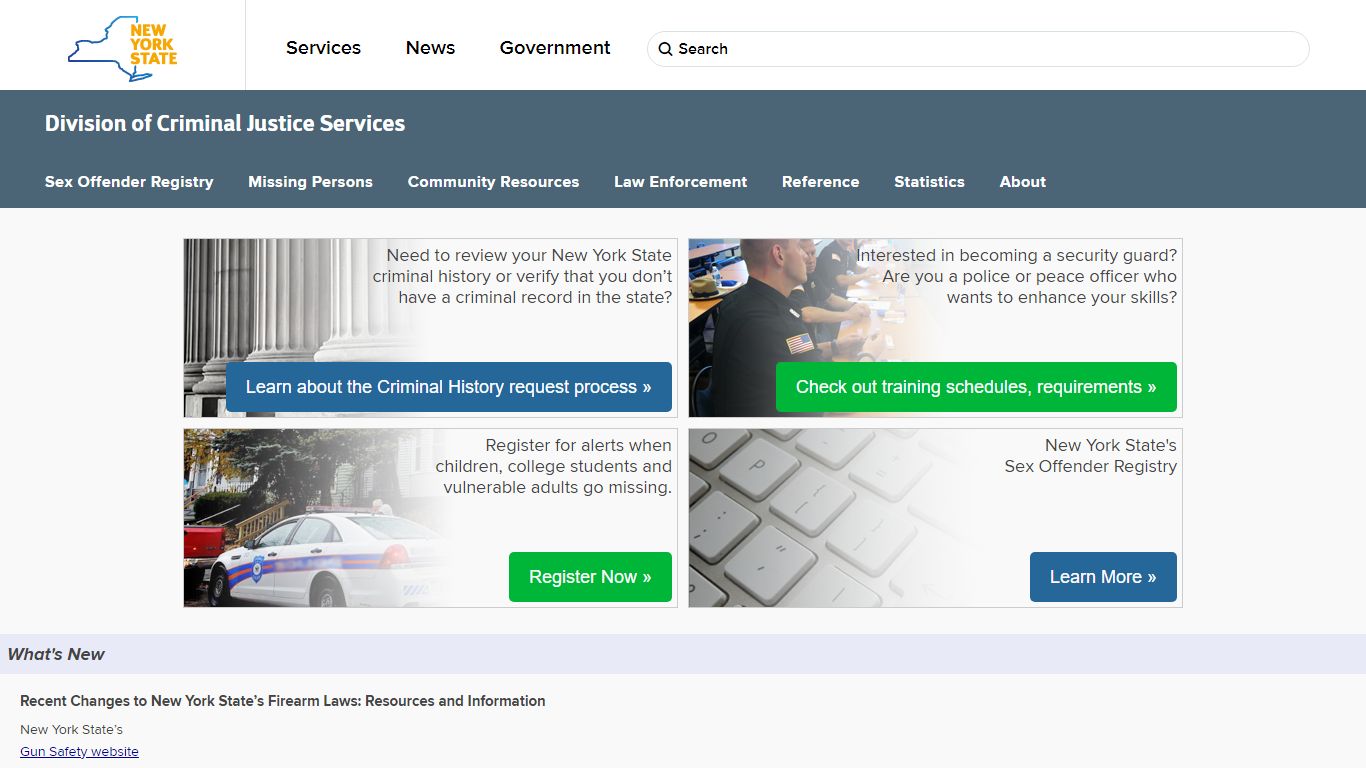This screenshot has width=1366, height=768.
Task: Open the Government menu
Action: [x=555, y=48]
